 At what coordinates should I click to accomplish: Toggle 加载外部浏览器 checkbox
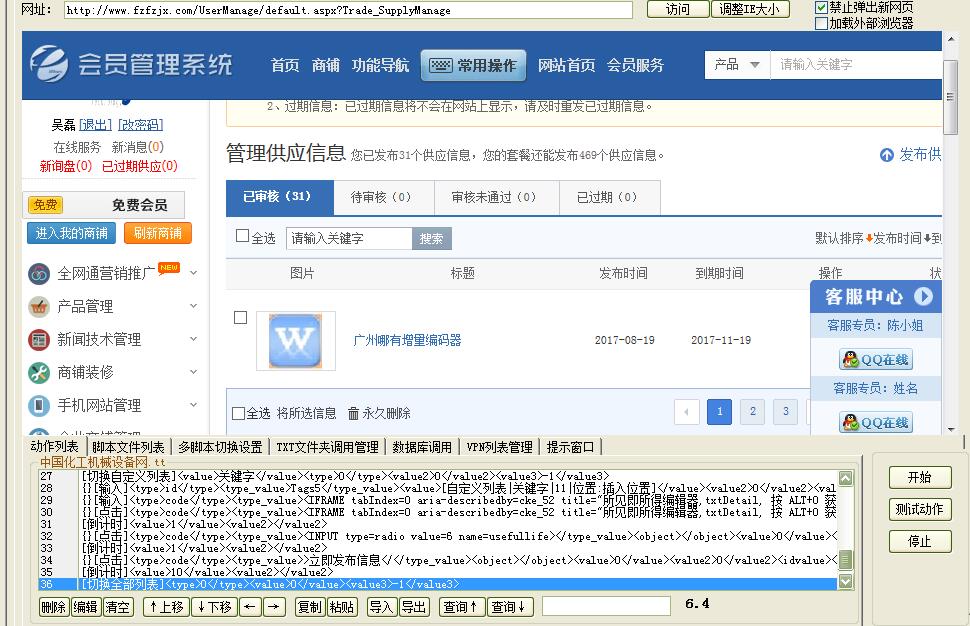click(x=822, y=24)
